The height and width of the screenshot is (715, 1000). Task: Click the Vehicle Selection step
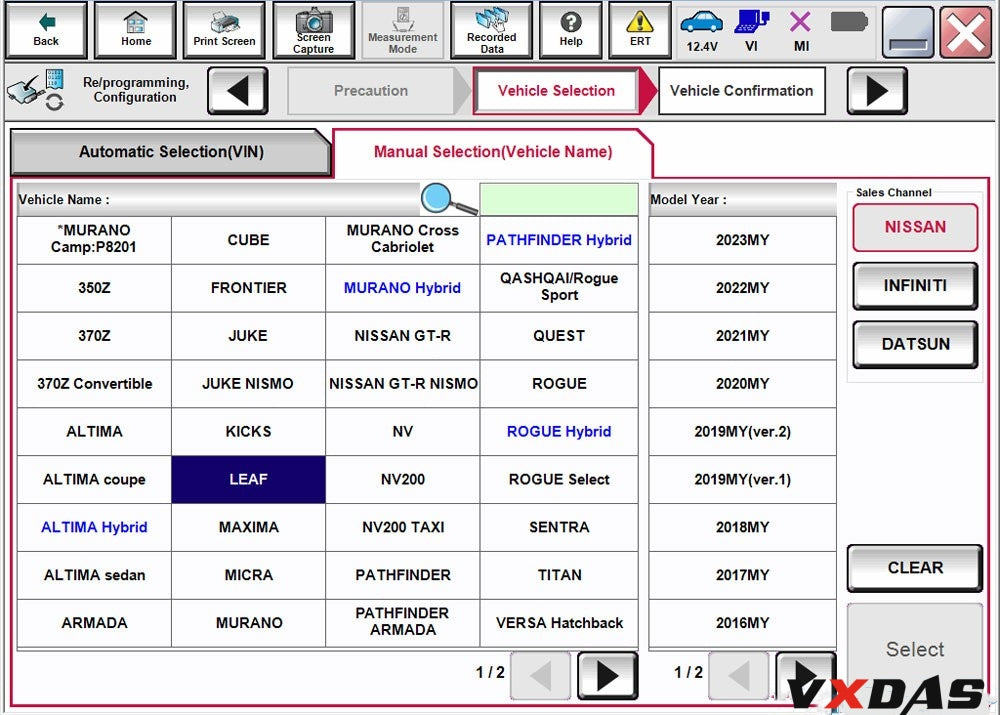click(556, 91)
